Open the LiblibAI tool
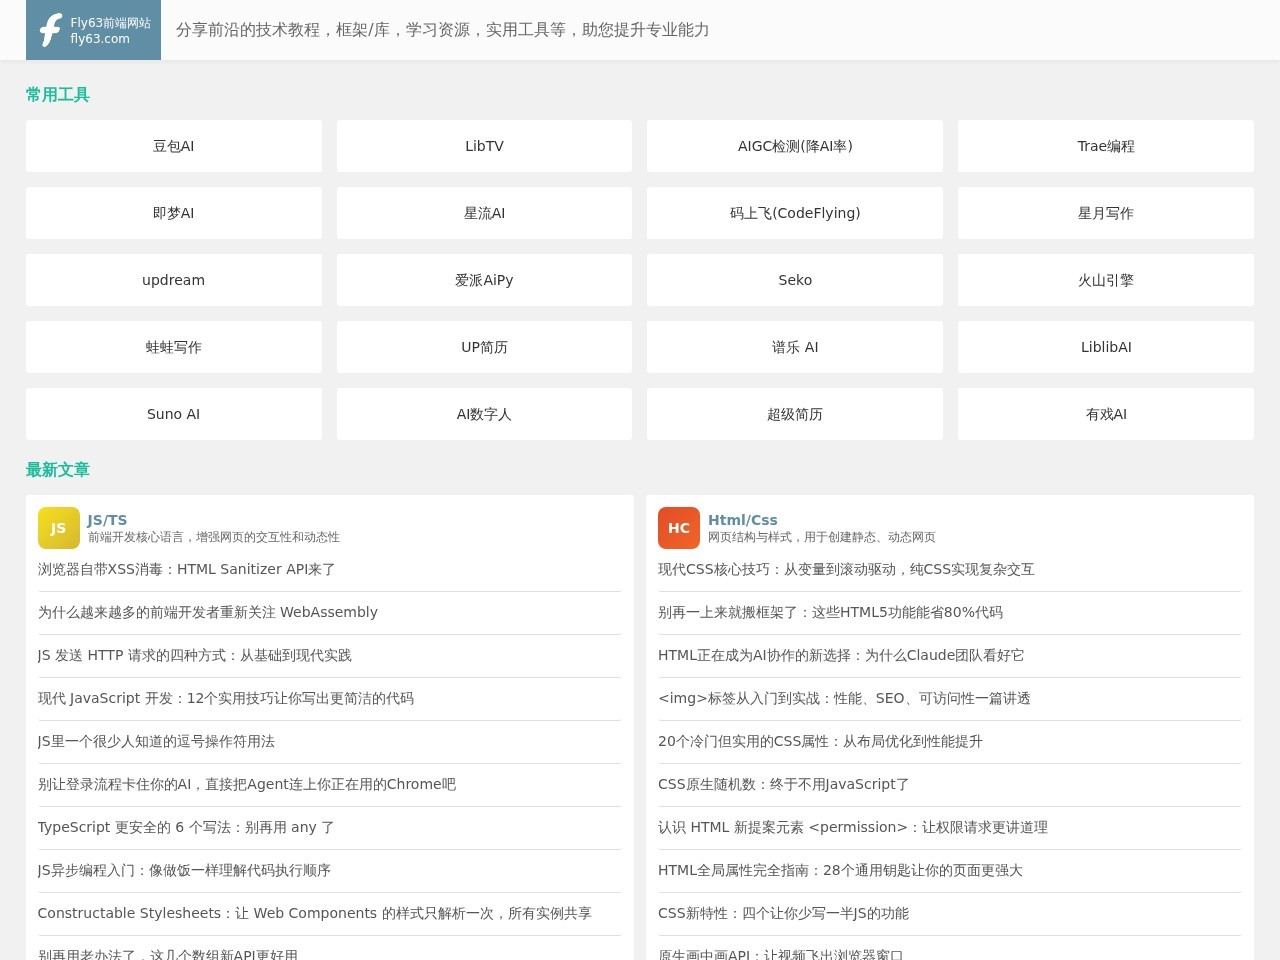This screenshot has height=960, width=1280. pos(1106,347)
